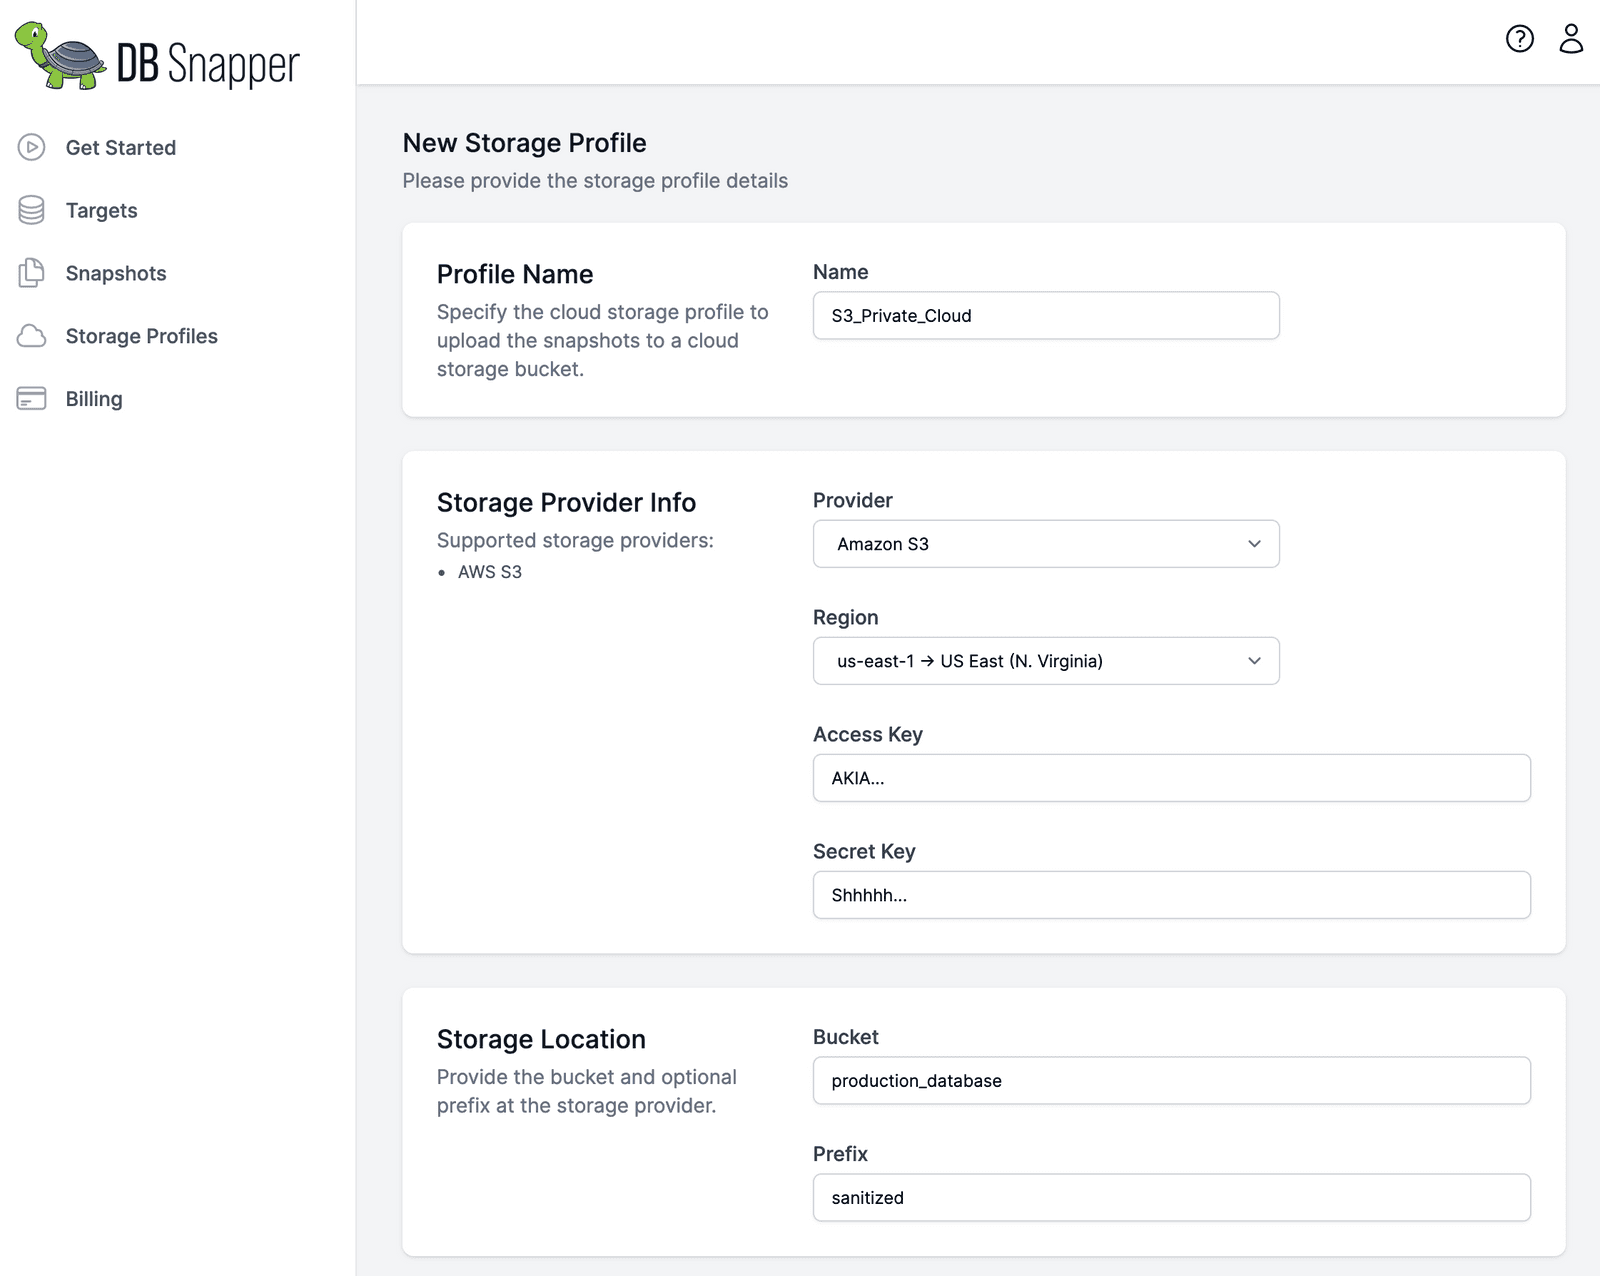Expand the Region dropdown showing us-east-1

pos(1046,661)
